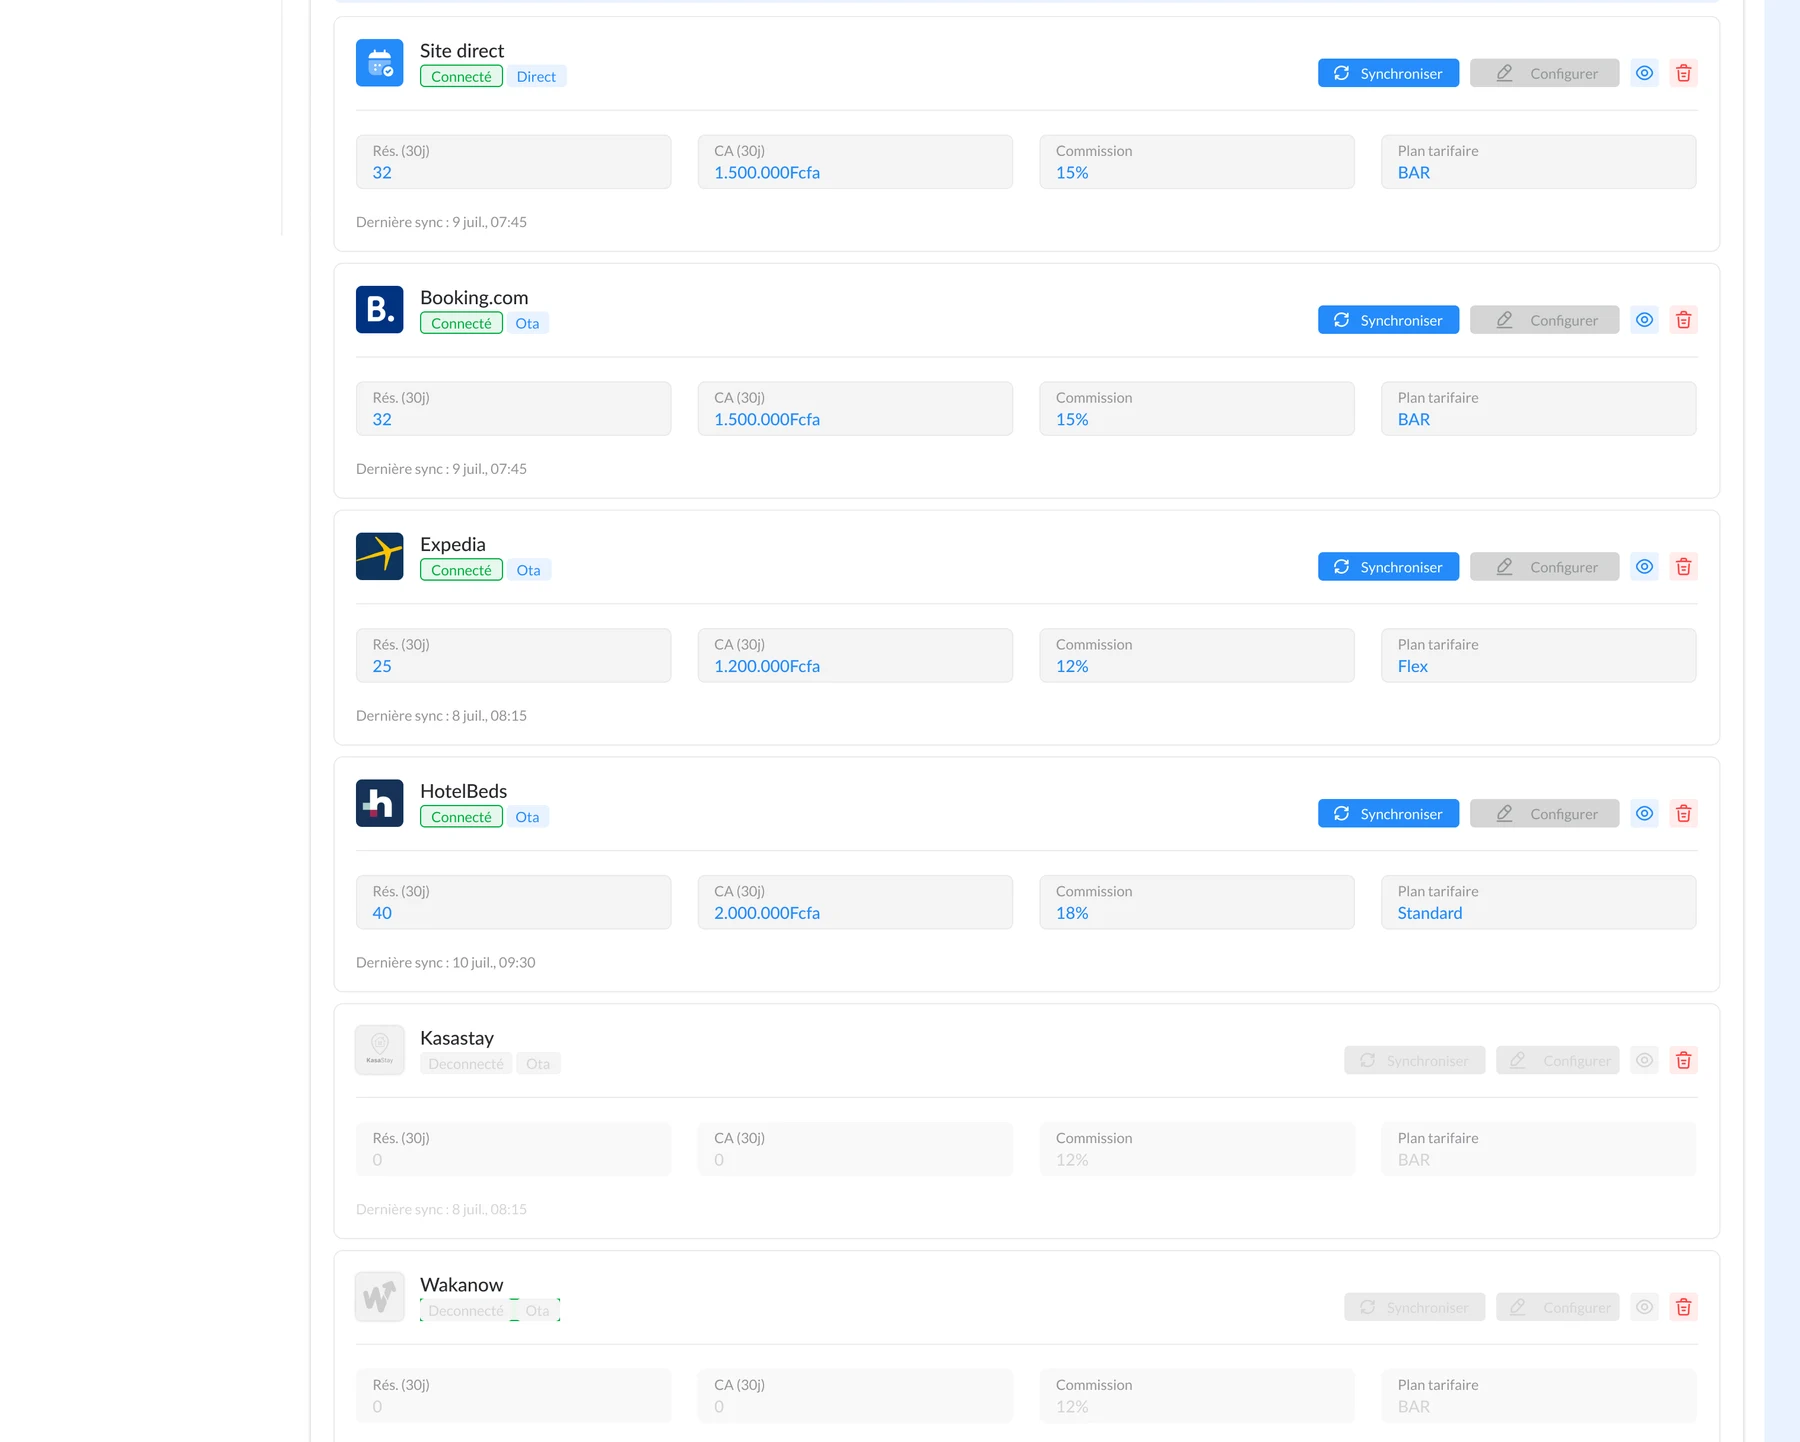Delete the Wakanow channel
The width and height of the screenshot is (1800, 1442).
coord(1683,1307)
